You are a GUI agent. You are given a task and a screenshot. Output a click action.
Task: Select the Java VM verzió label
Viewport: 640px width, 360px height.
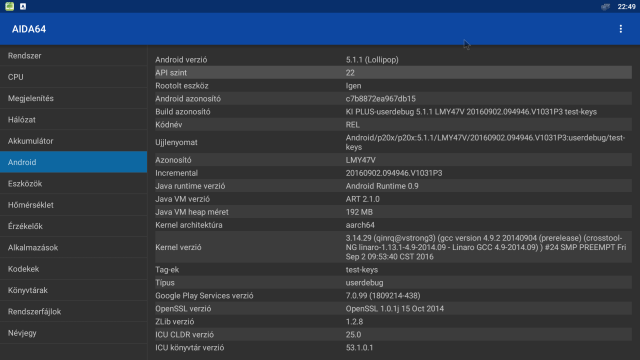[182, 199]
